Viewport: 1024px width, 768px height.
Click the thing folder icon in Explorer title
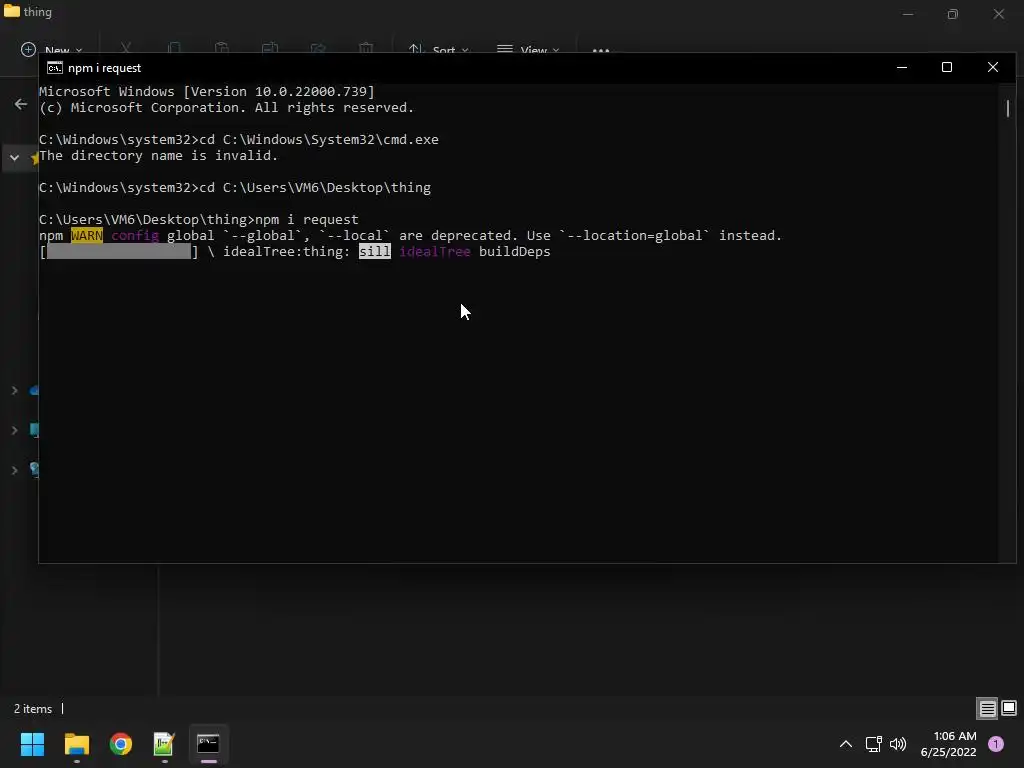click(11, 11)
